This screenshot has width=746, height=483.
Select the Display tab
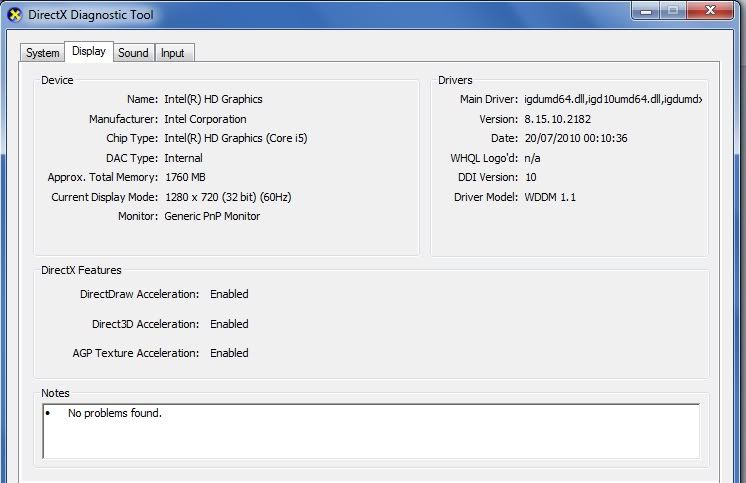(89, 51)
